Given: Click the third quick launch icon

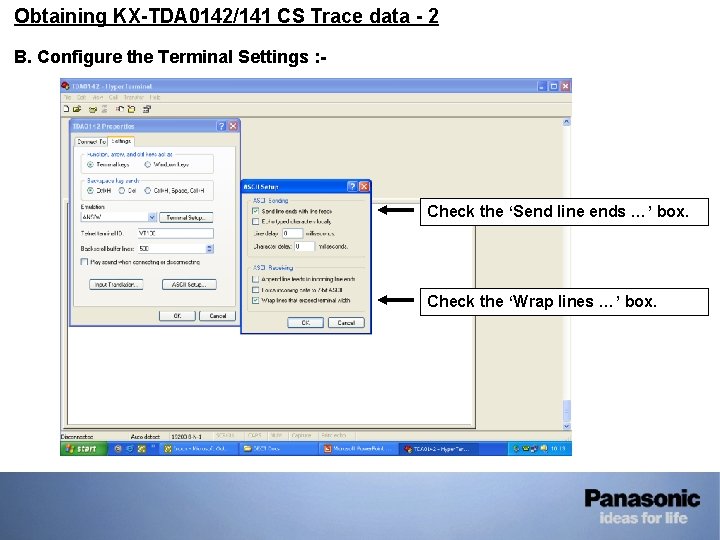Looking at the screenshot, I should coord(141,449).
